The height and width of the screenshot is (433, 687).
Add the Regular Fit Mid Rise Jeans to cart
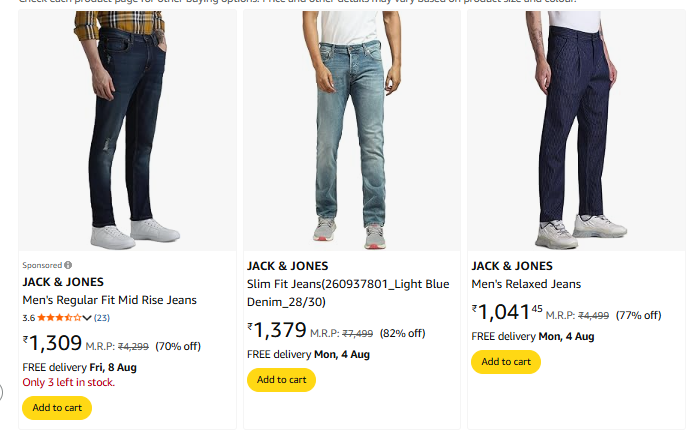point(56,408)
